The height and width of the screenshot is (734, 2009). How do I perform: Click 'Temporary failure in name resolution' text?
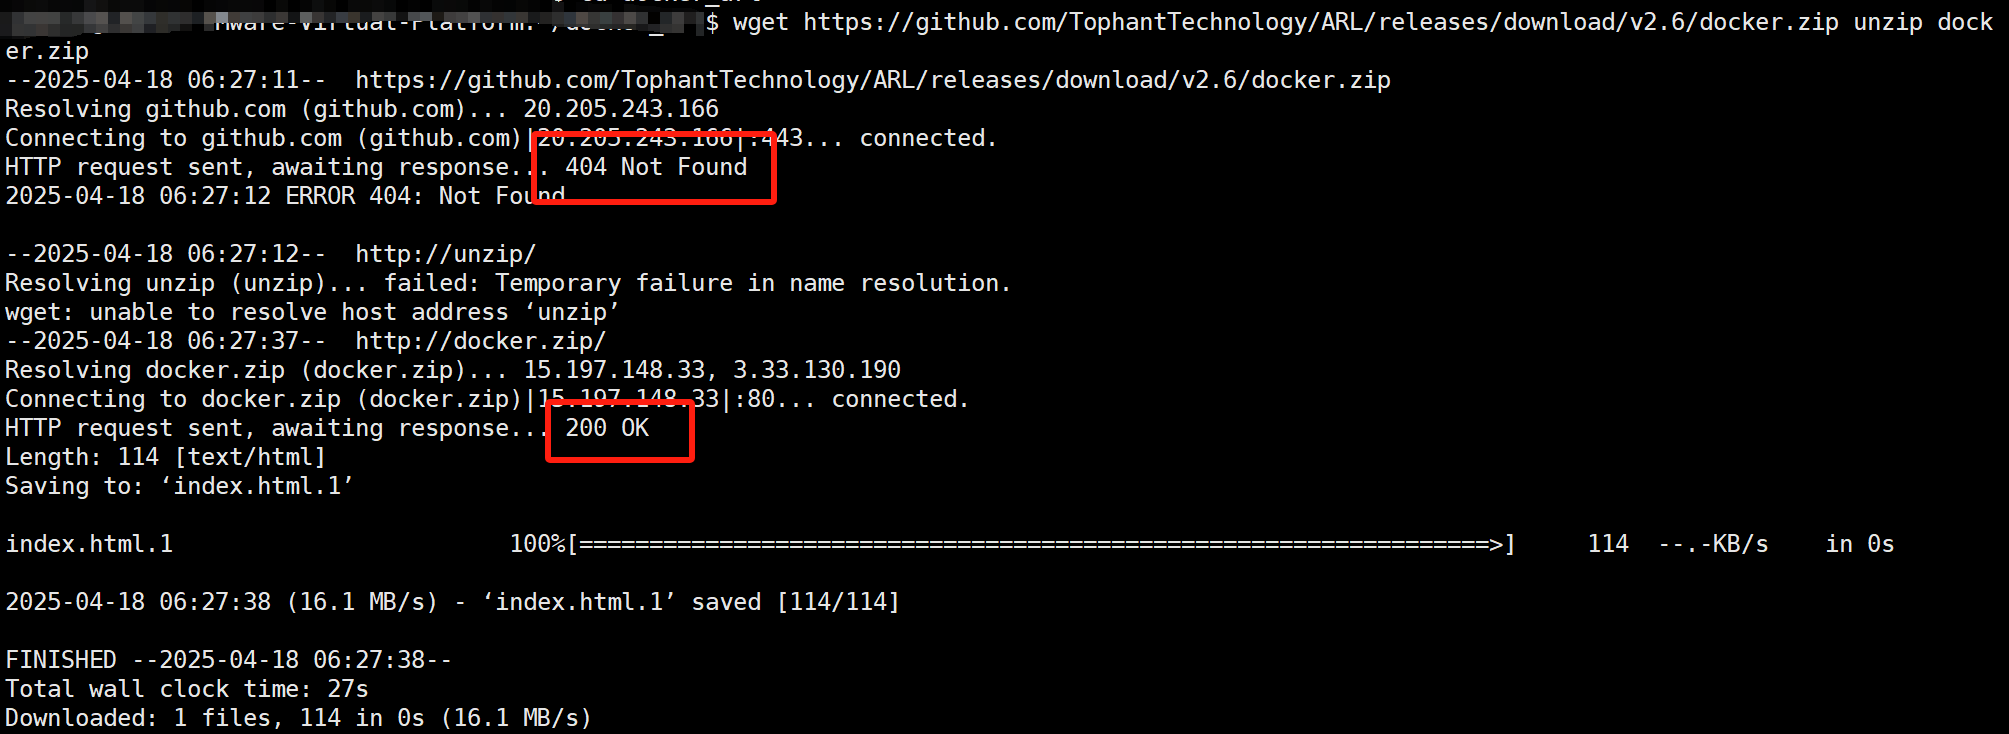pyautogui.click(x=752, y=283)
